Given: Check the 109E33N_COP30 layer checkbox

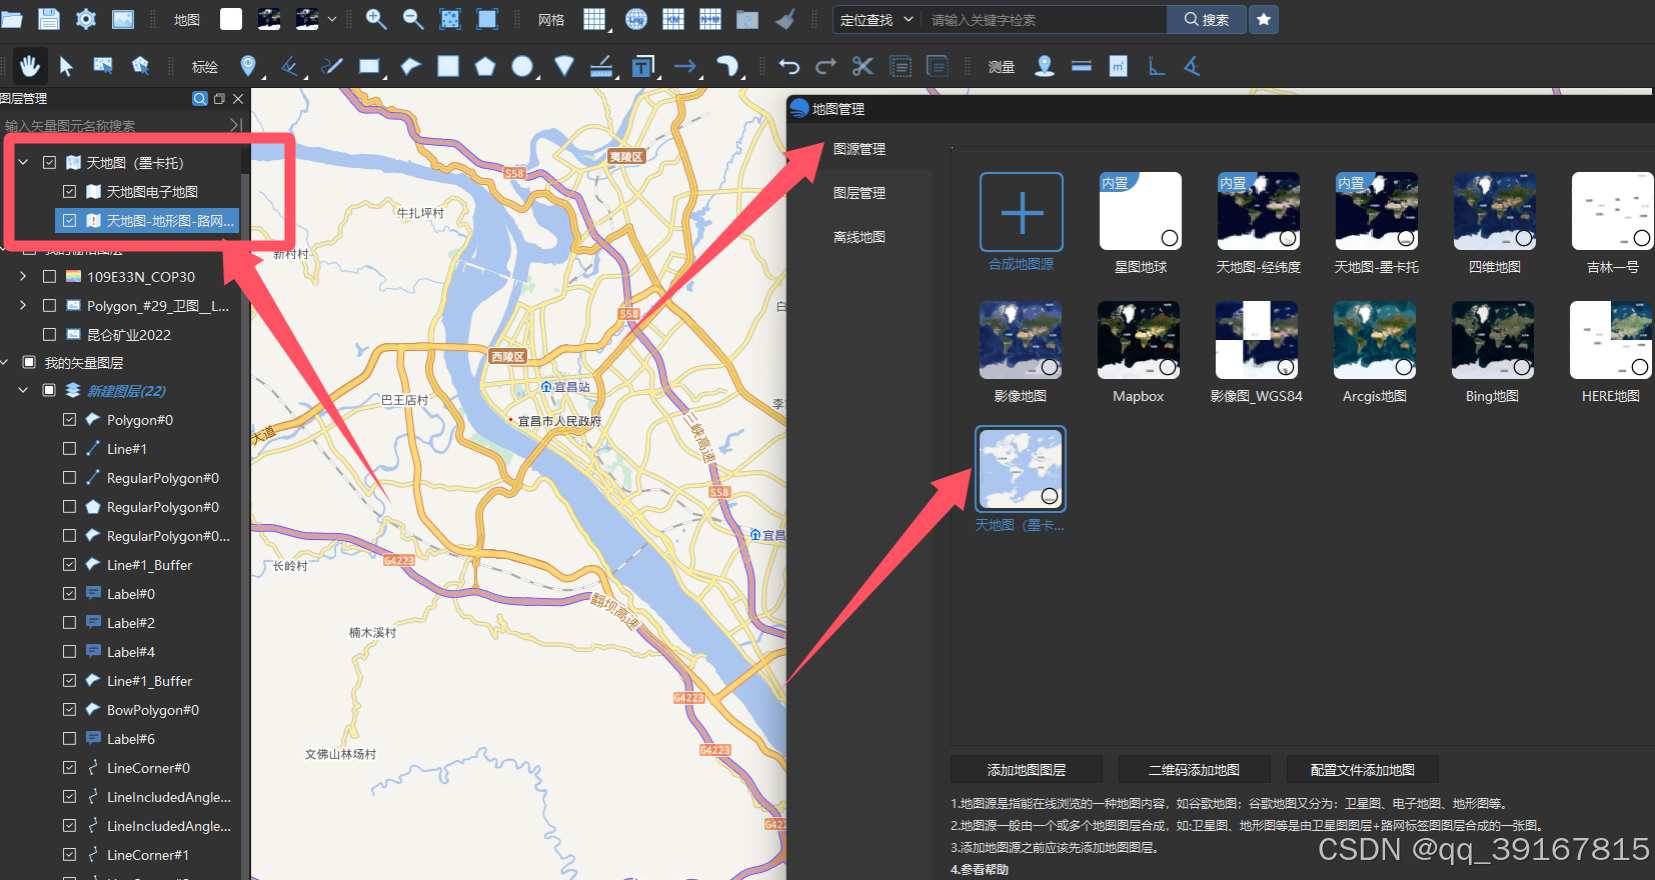Looking at the screenshot, I should pos(49,276).
